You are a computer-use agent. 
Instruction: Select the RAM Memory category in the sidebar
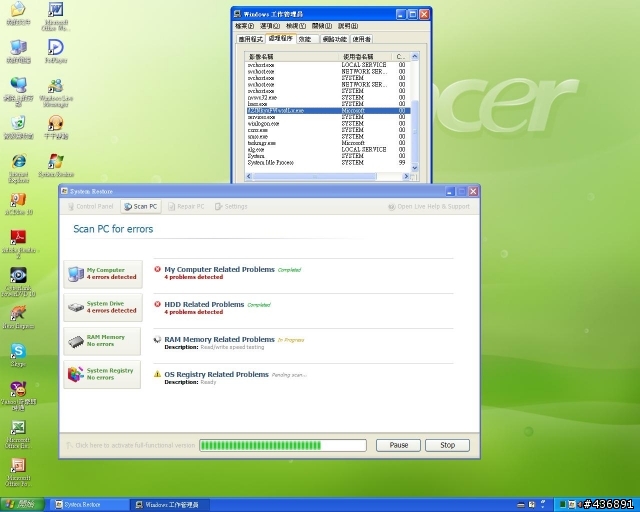pyautogui.click(x=102, y=341)
